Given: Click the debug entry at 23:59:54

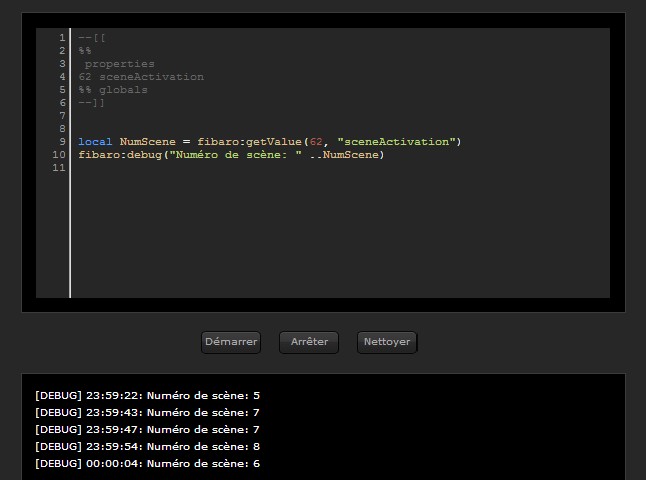Looking at the screenshot, I should point(147,447).
